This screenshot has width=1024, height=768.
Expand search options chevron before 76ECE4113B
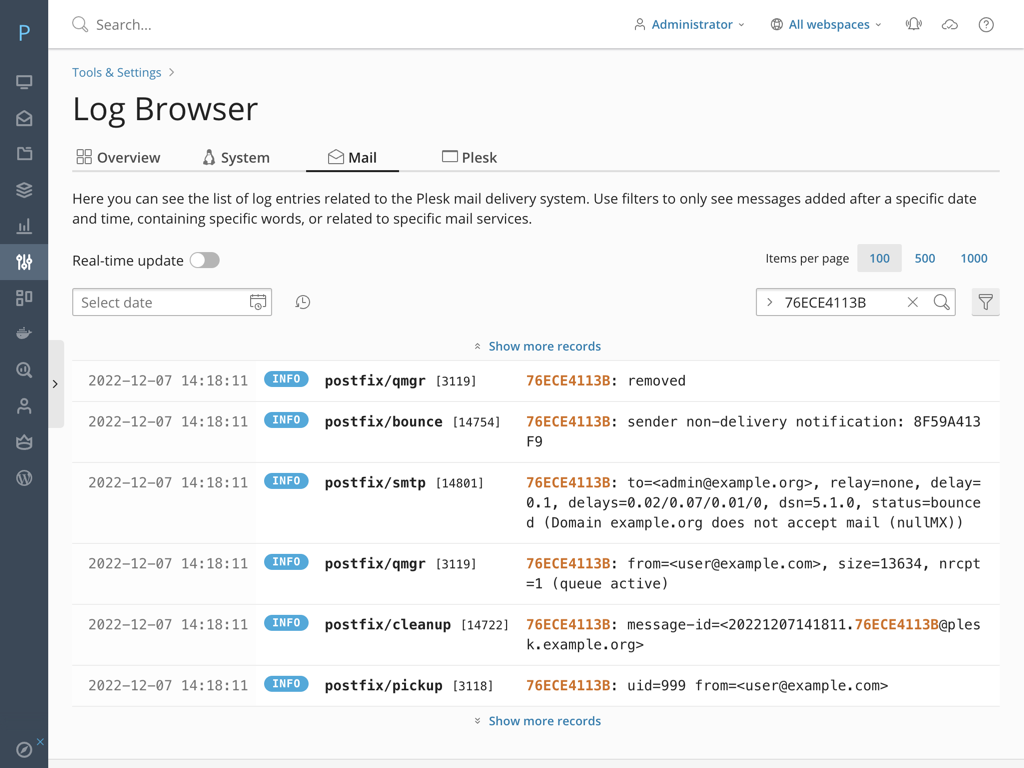click(x=770, y=302)
